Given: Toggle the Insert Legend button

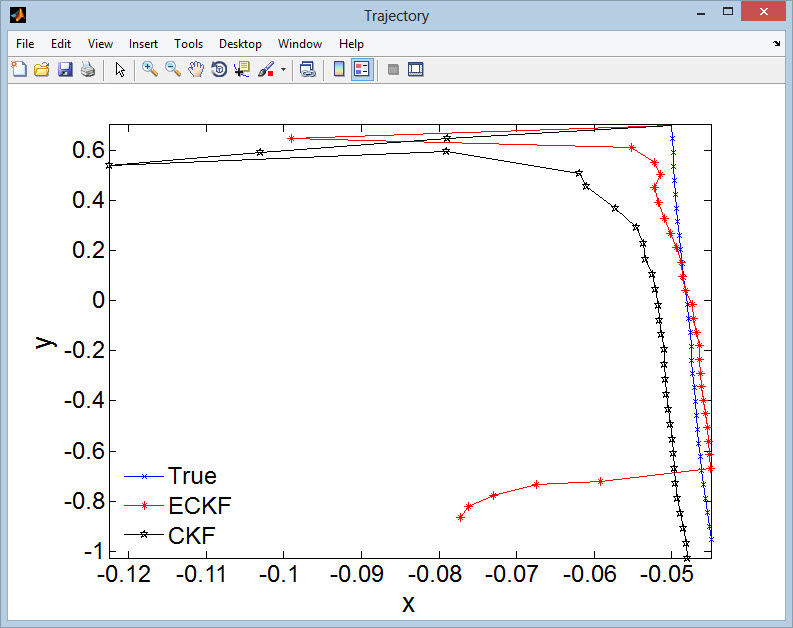Looking at the screenshot, I should tap(362, 69).
